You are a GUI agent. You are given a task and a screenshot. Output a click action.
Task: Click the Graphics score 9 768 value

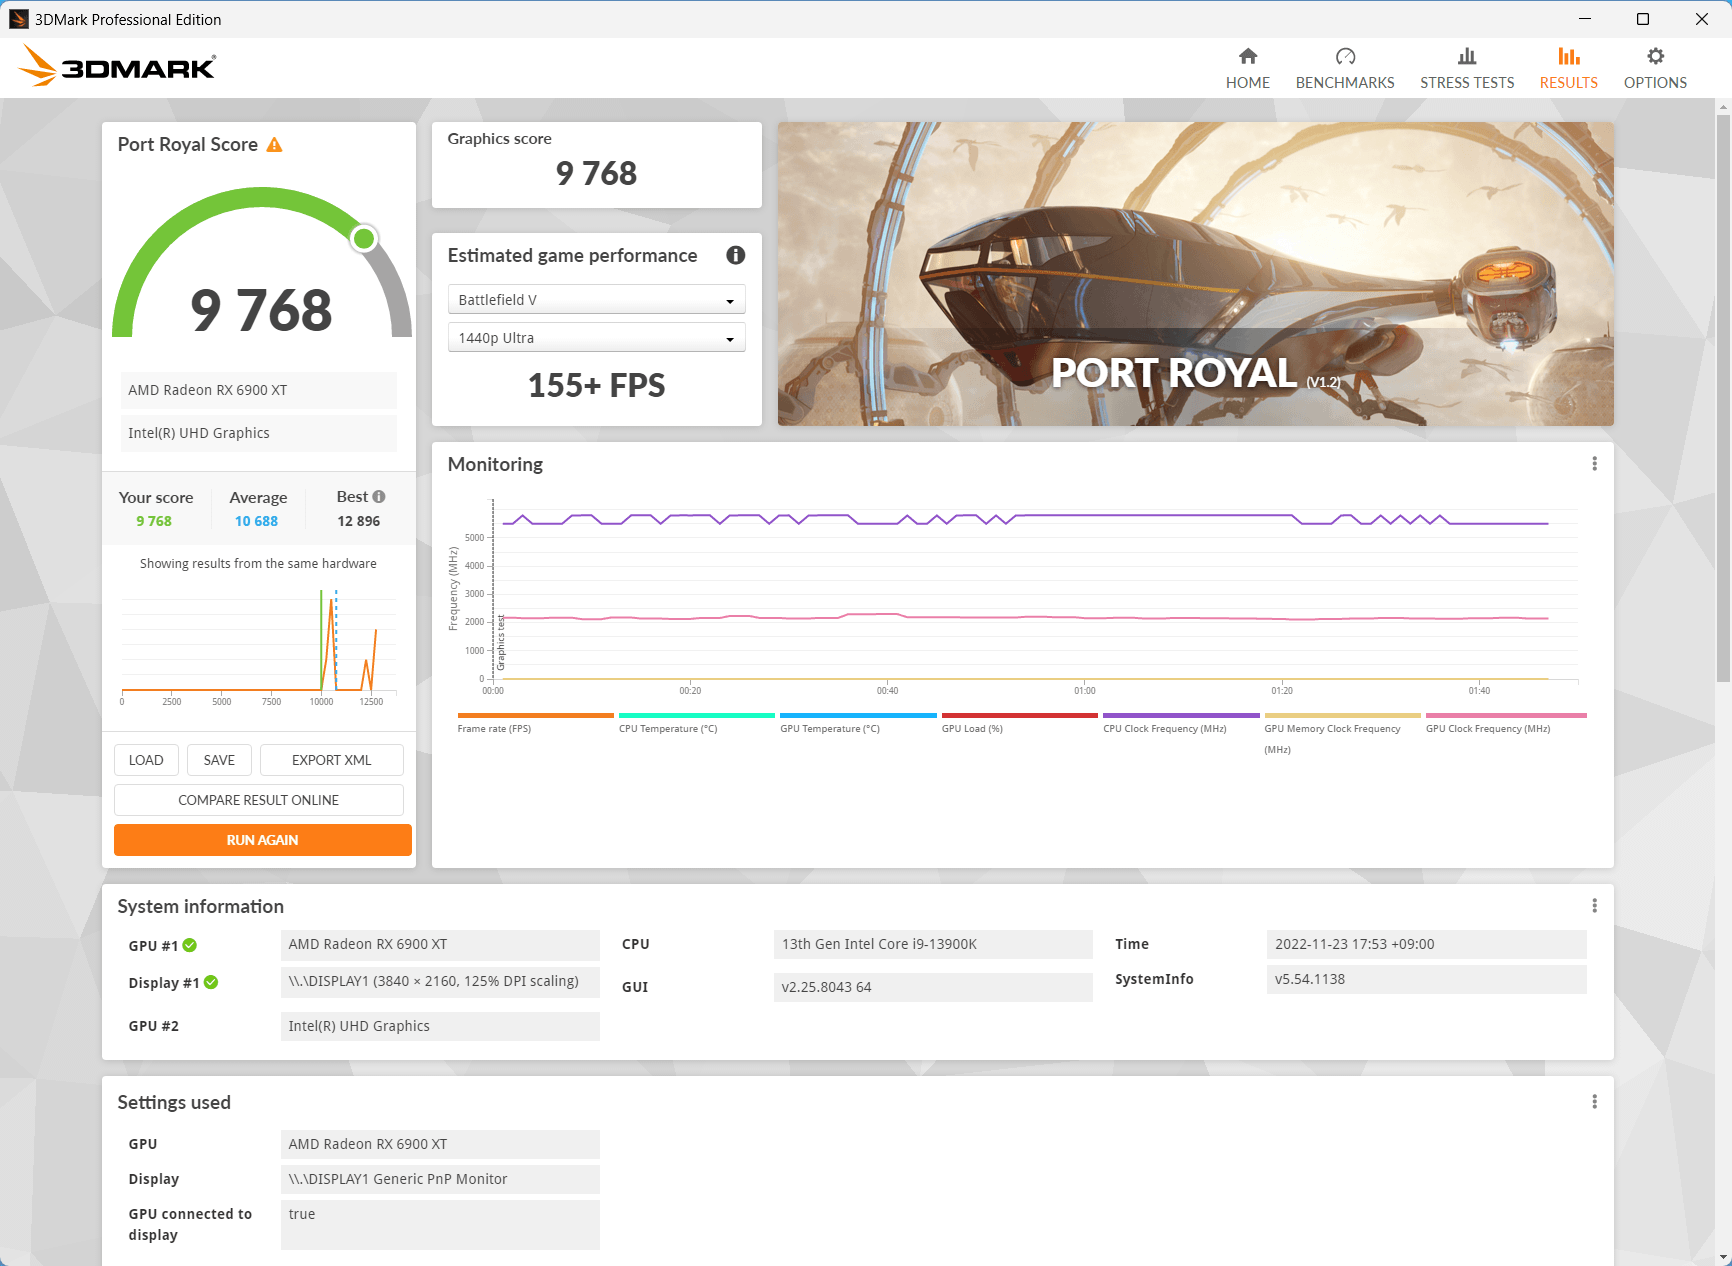[596, 173]
